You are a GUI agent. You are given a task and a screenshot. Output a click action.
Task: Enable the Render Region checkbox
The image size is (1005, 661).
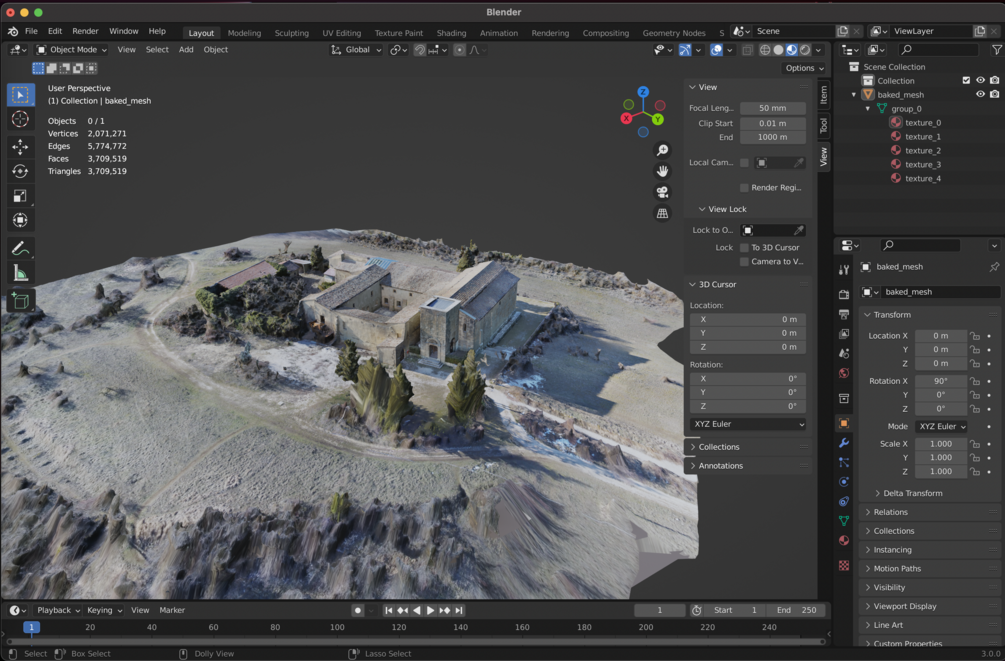coord(744,188)
